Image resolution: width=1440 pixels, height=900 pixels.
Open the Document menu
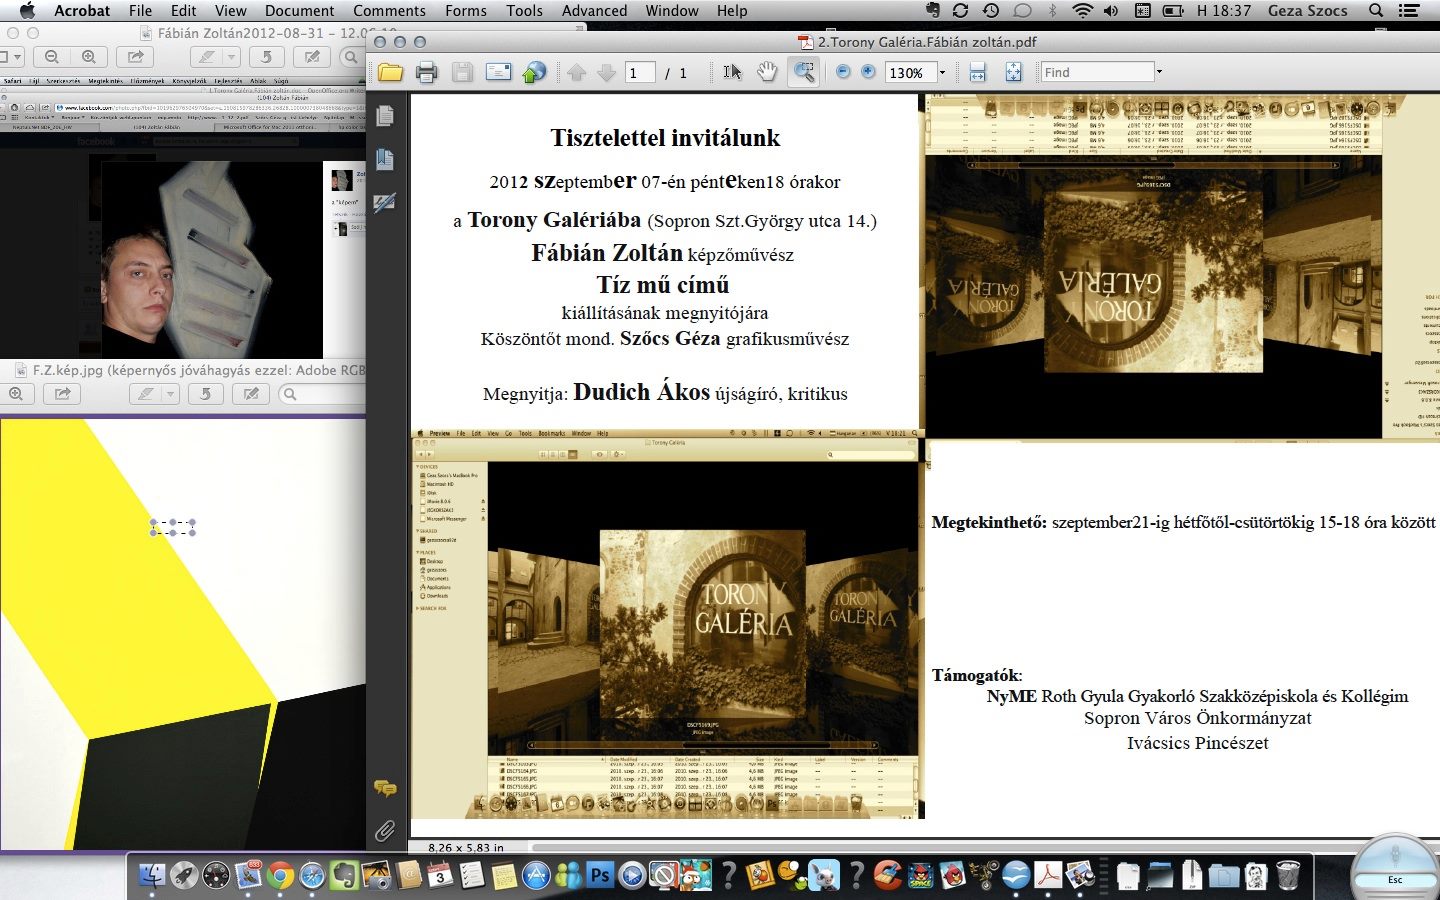pos(299,10)
